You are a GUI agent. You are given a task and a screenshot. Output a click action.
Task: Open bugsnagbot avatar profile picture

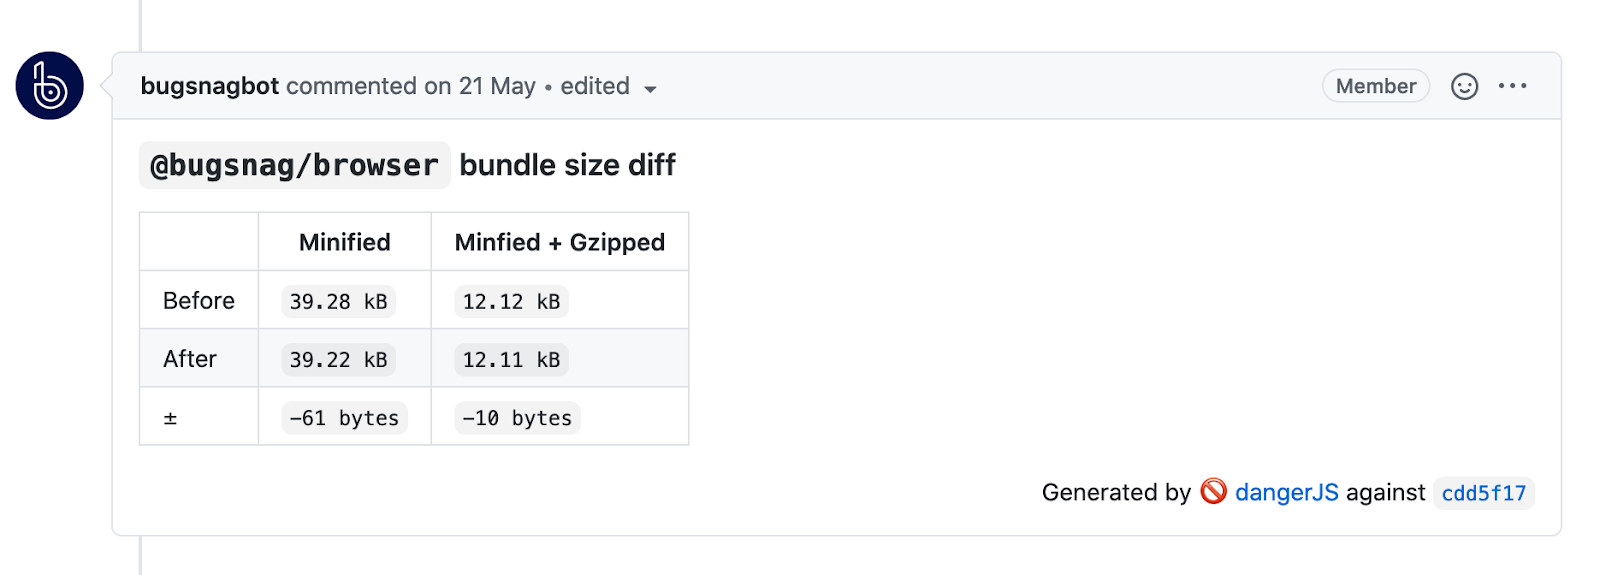coord(49,86)
